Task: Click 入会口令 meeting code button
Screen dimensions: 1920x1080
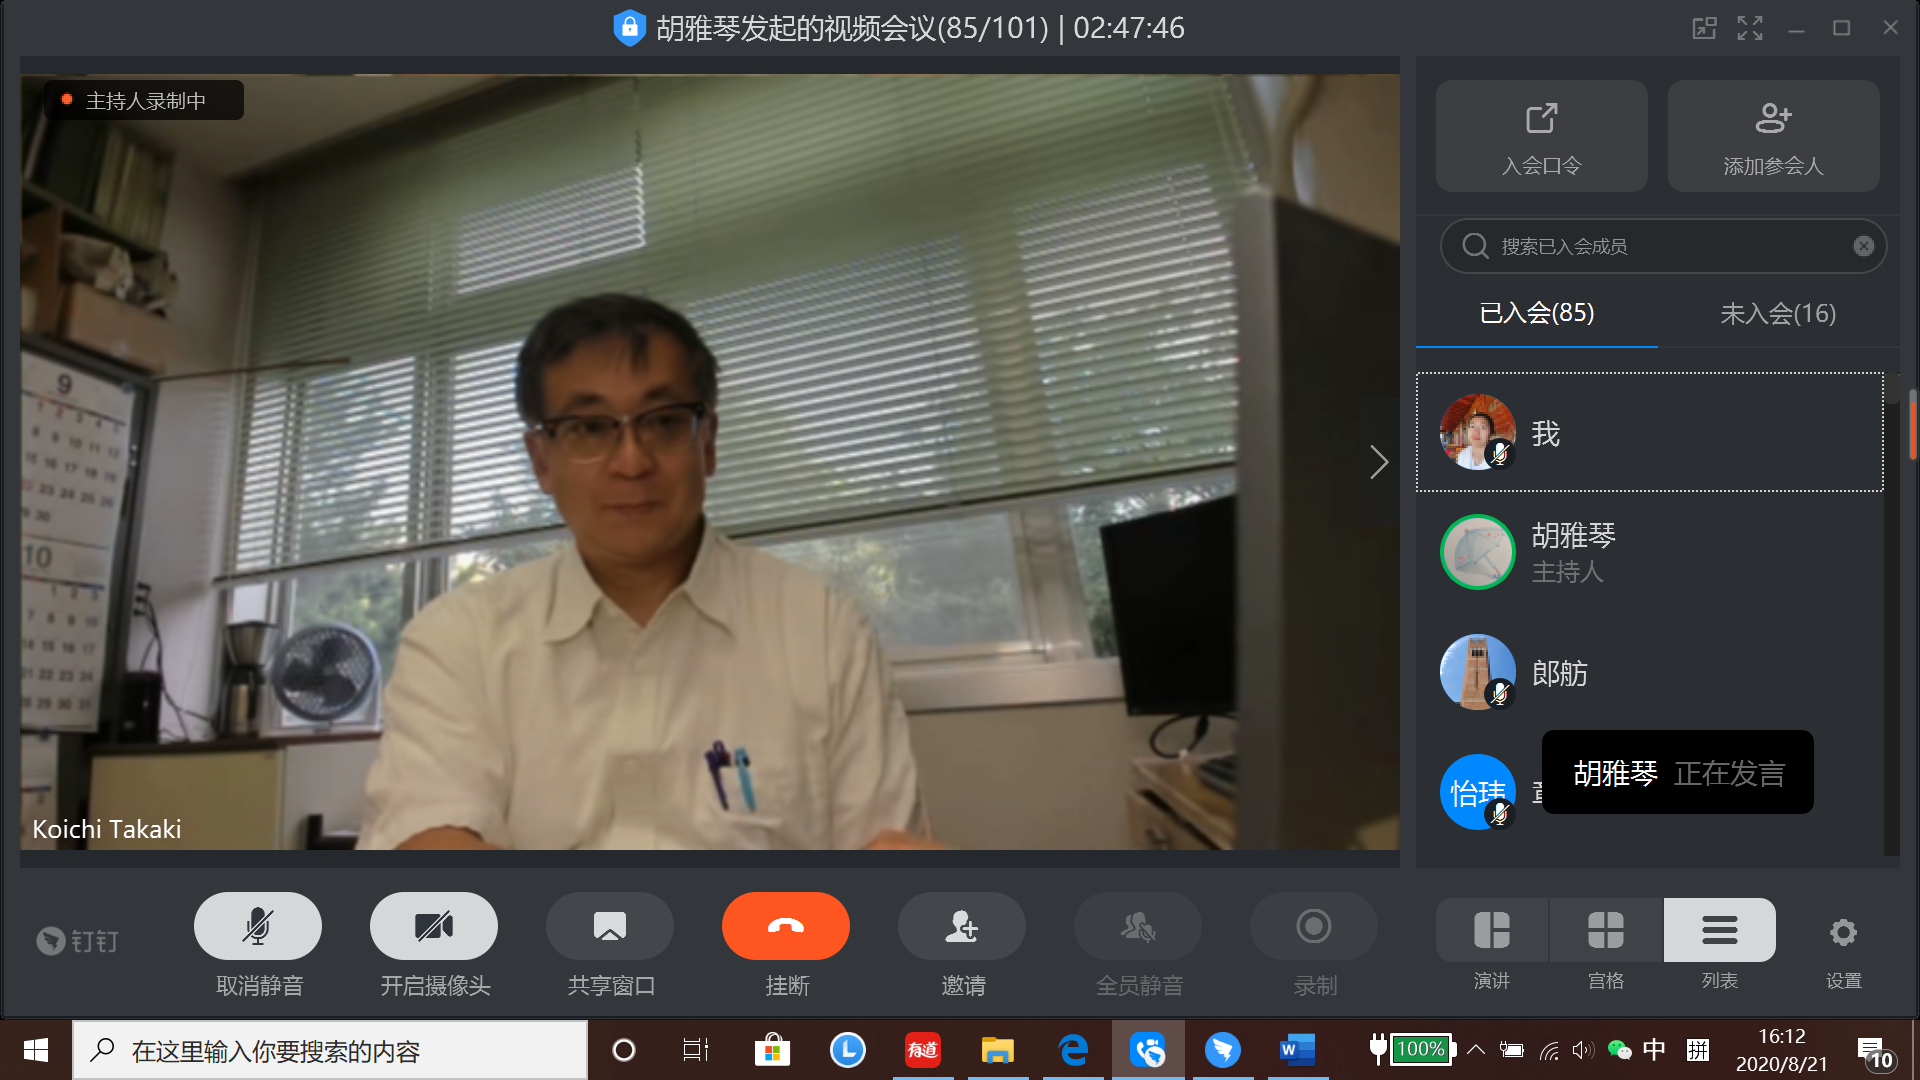Action: coord(1541,136)
